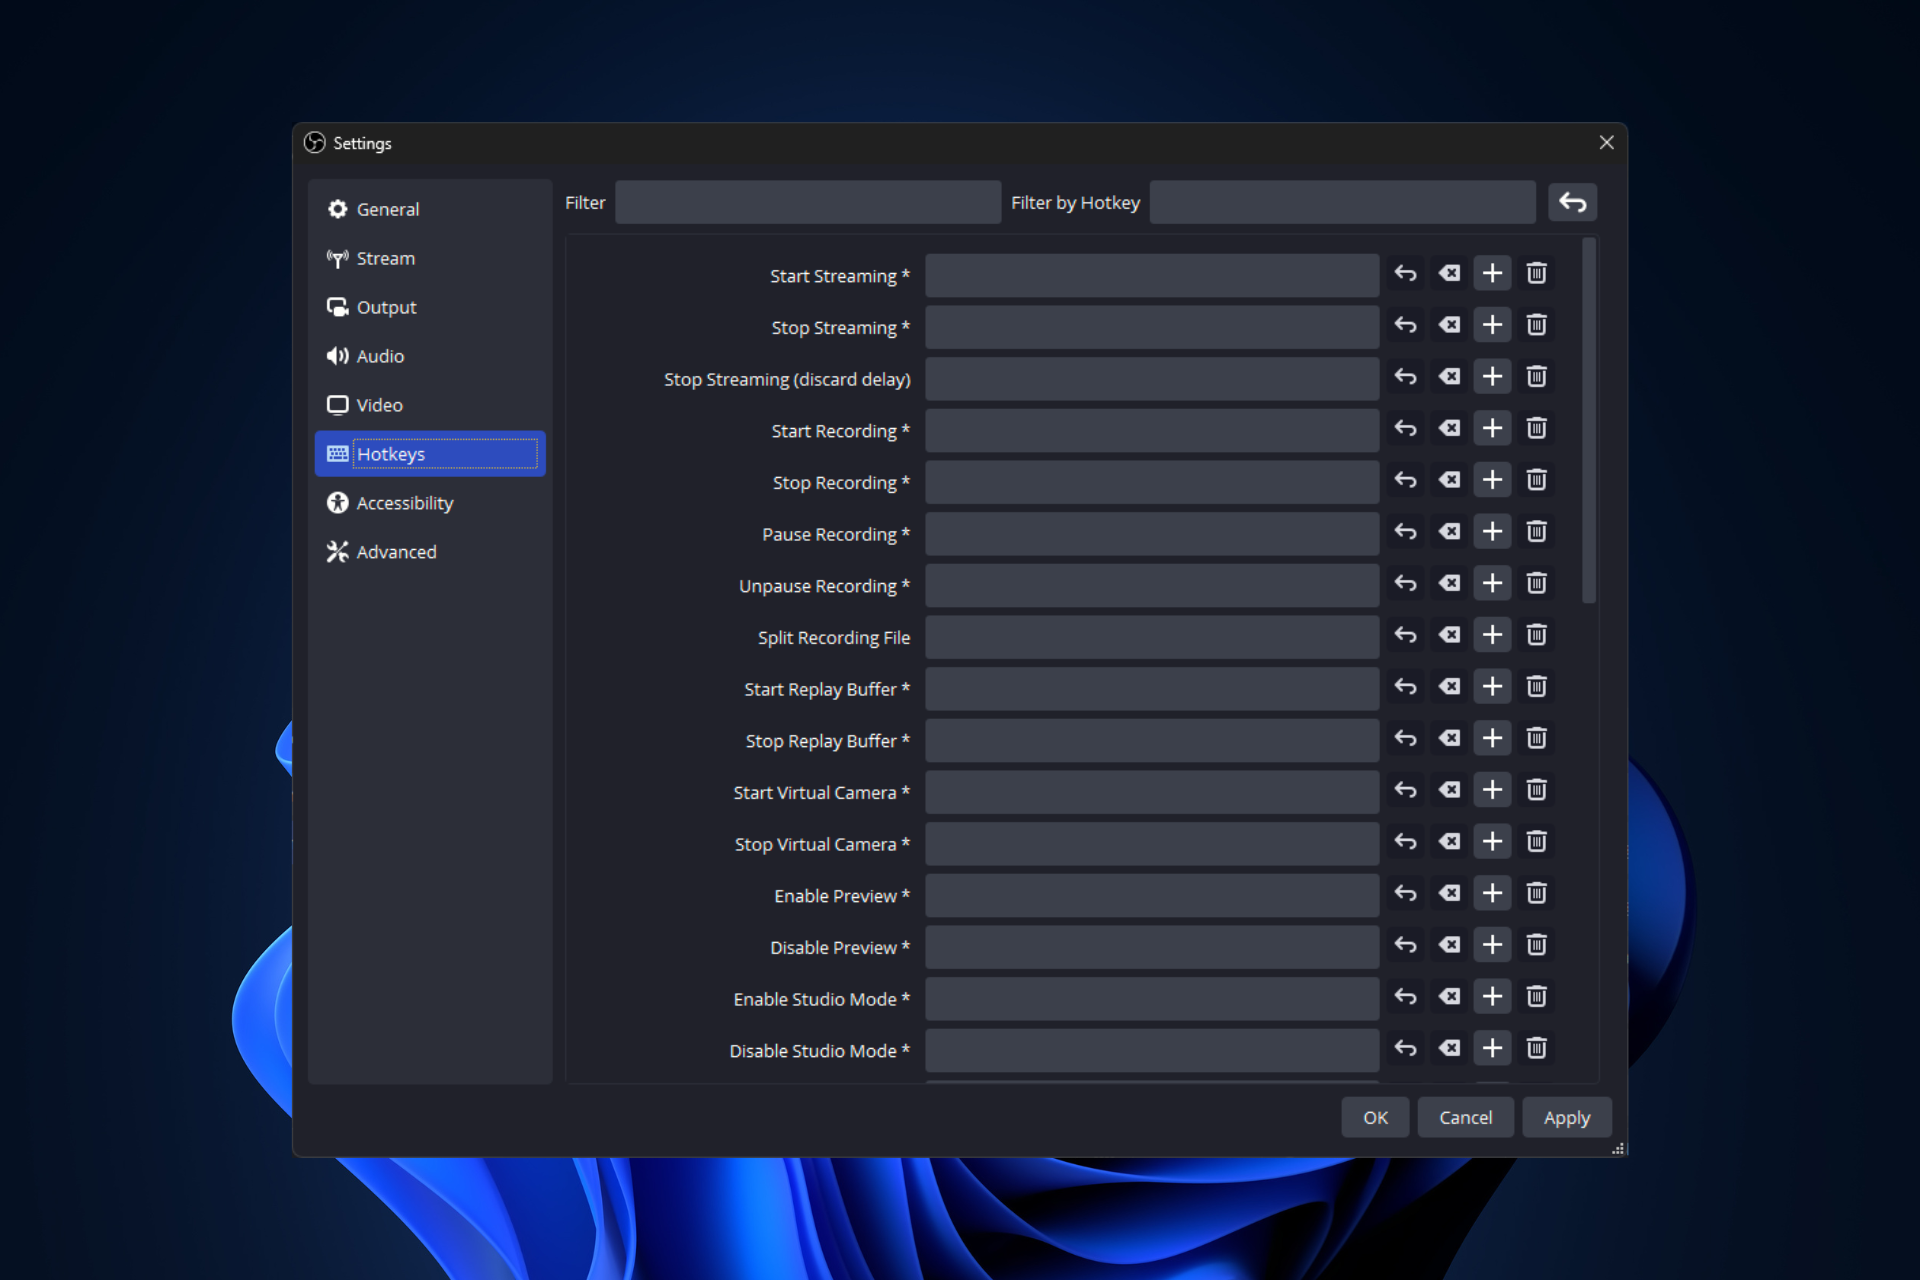This screenshot has width=1920, height=1280.
Task: Open the Video settings section
Action: point(430,405)
